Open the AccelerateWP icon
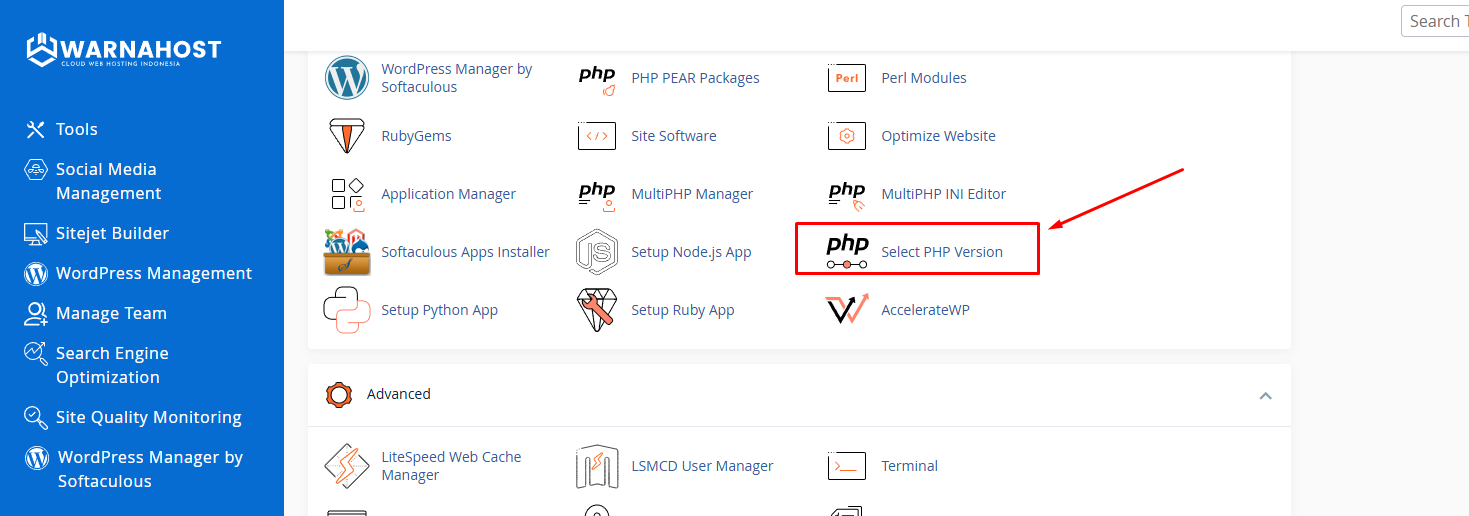The height and width of the screenshot is (516, 1469). pyautogui.click(x=847, y=310)
